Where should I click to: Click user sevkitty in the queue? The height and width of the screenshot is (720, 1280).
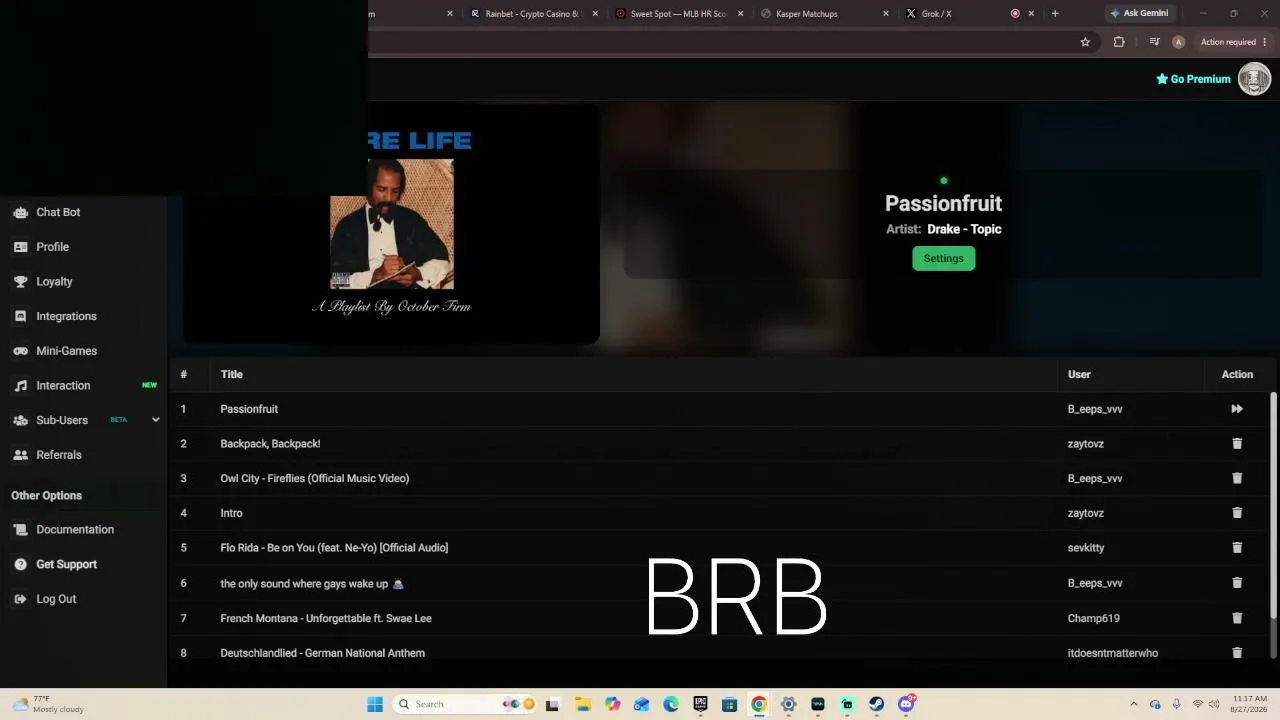point(1086,548)
